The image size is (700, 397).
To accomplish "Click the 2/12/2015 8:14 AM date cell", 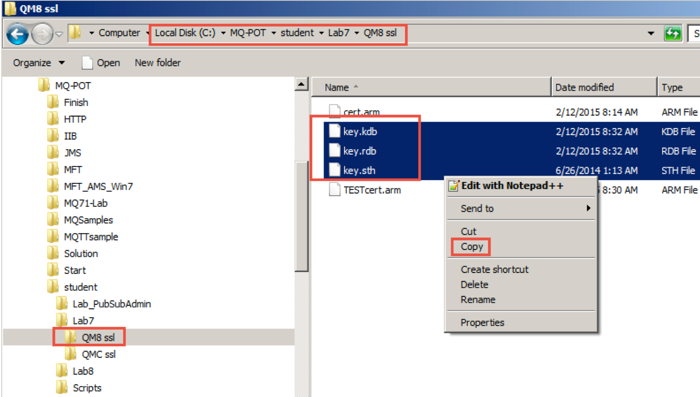I will click(596, 112).
